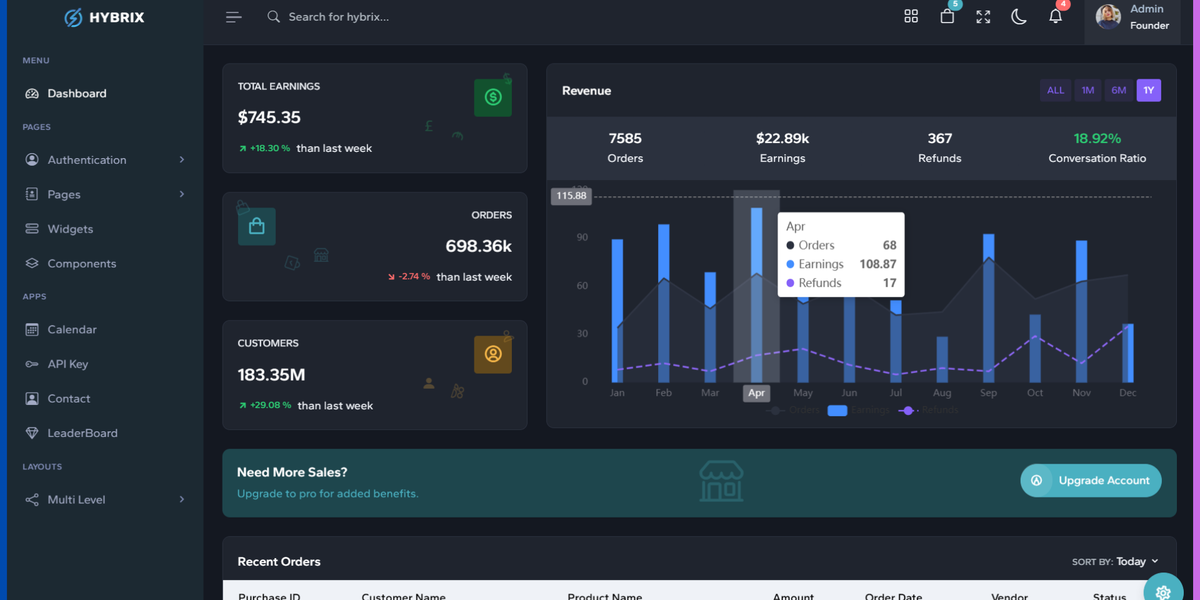
Task: Open the shopping cart with 5 items
Action: coord(947,16)
